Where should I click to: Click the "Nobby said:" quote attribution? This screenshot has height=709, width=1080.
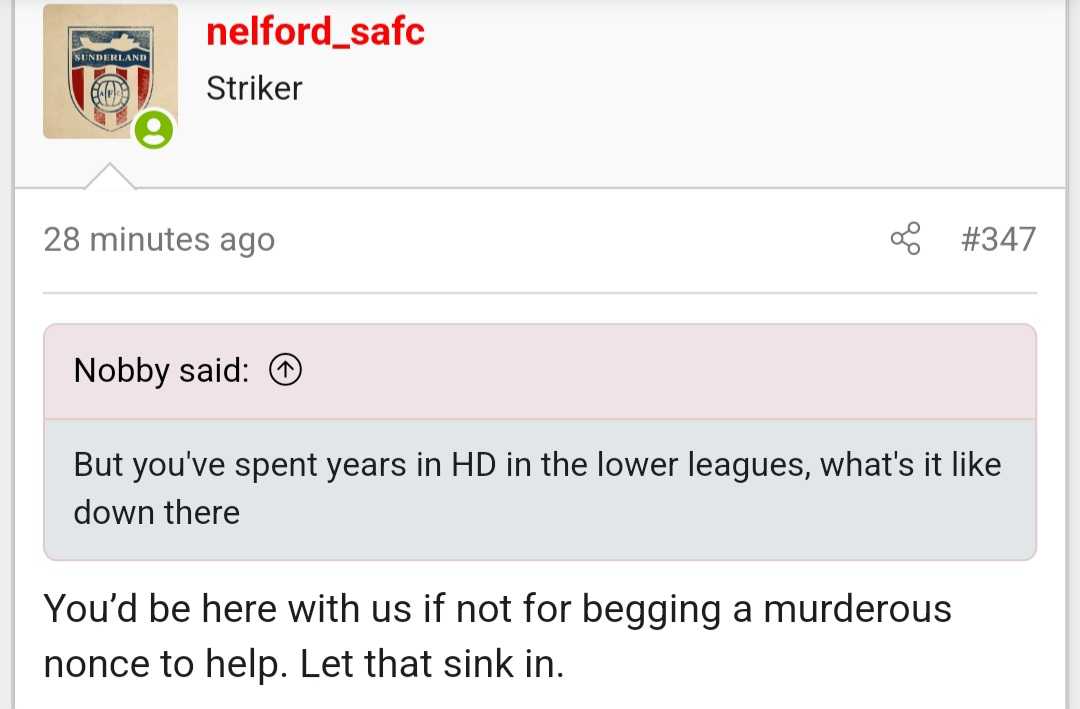pyautogui.click(x=161, y=370)
